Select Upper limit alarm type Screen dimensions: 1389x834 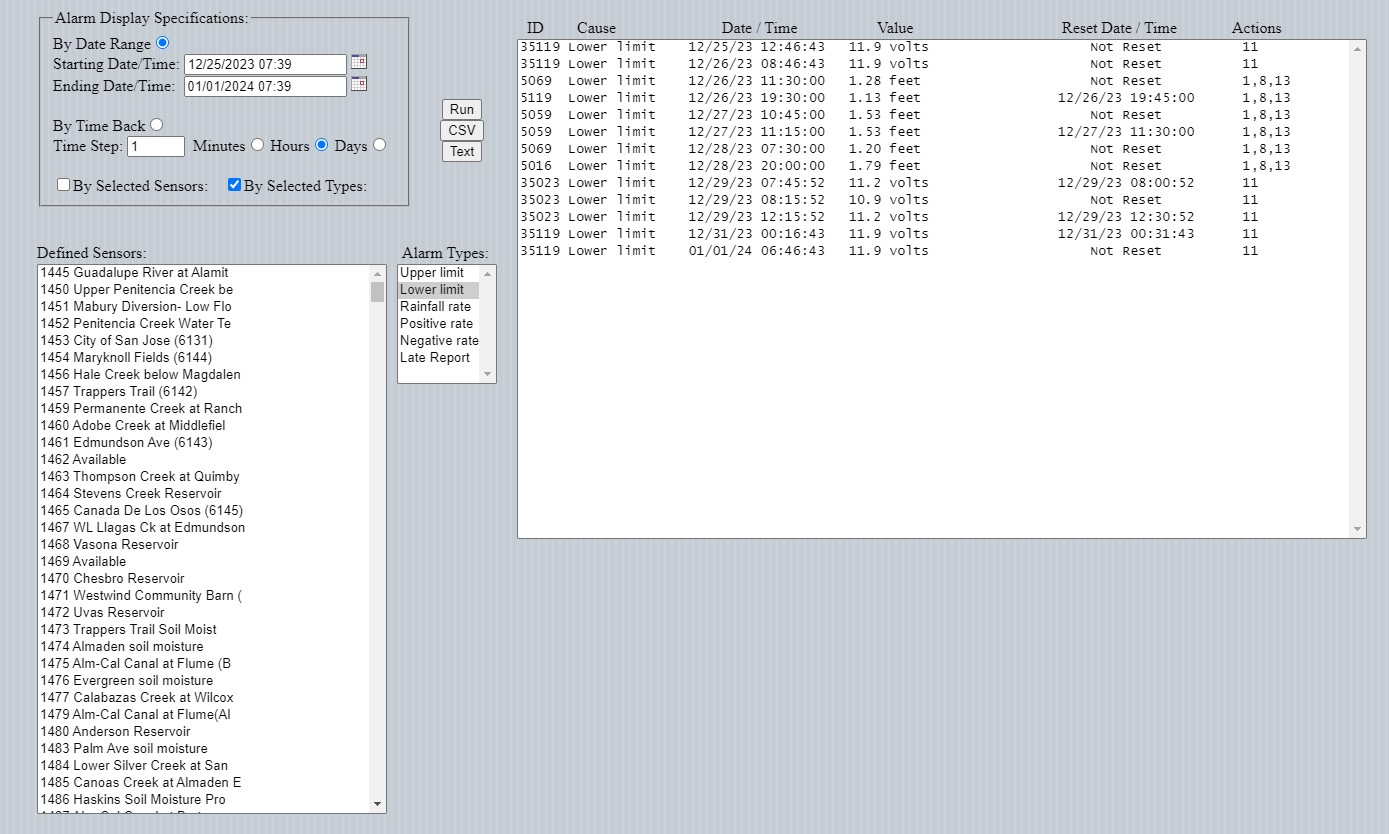[432, 273]
